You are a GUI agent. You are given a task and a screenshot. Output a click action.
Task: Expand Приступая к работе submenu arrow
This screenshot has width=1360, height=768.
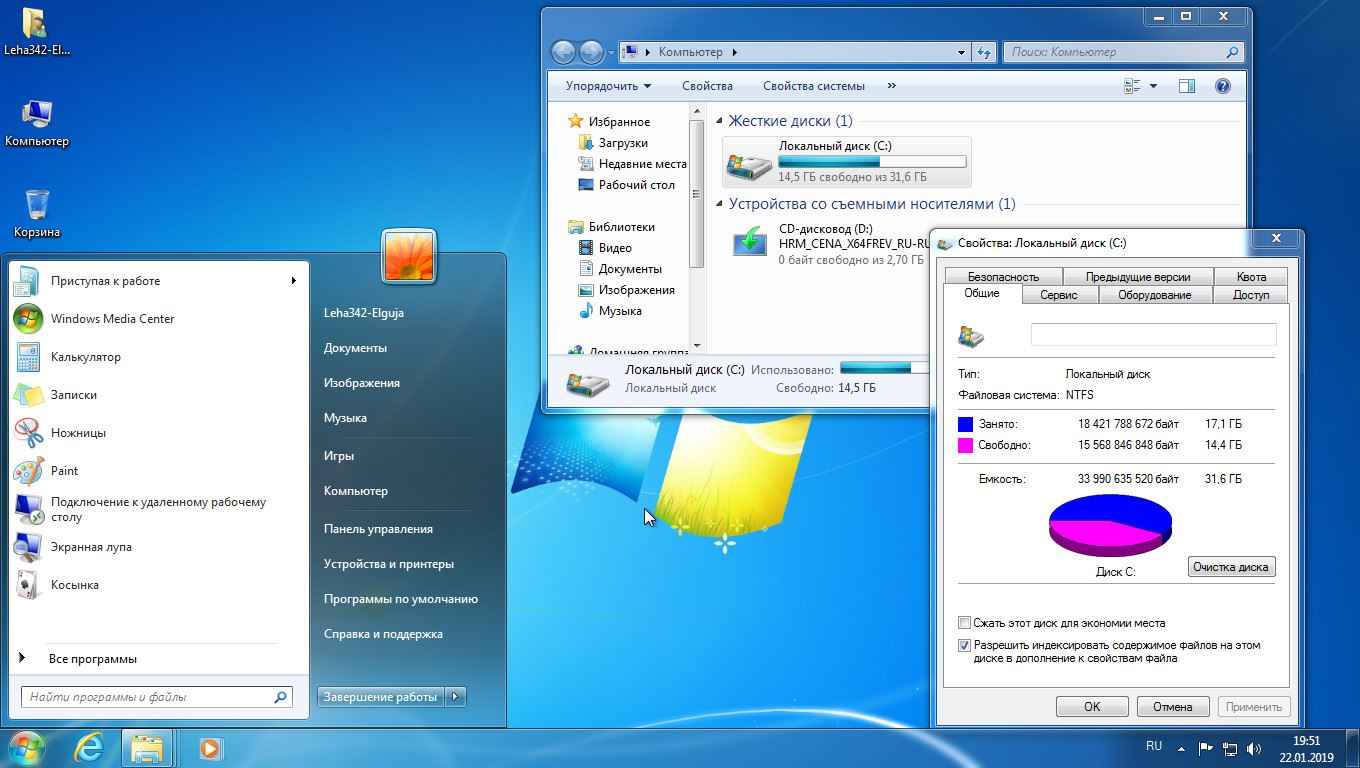click(x=293, y=281)
